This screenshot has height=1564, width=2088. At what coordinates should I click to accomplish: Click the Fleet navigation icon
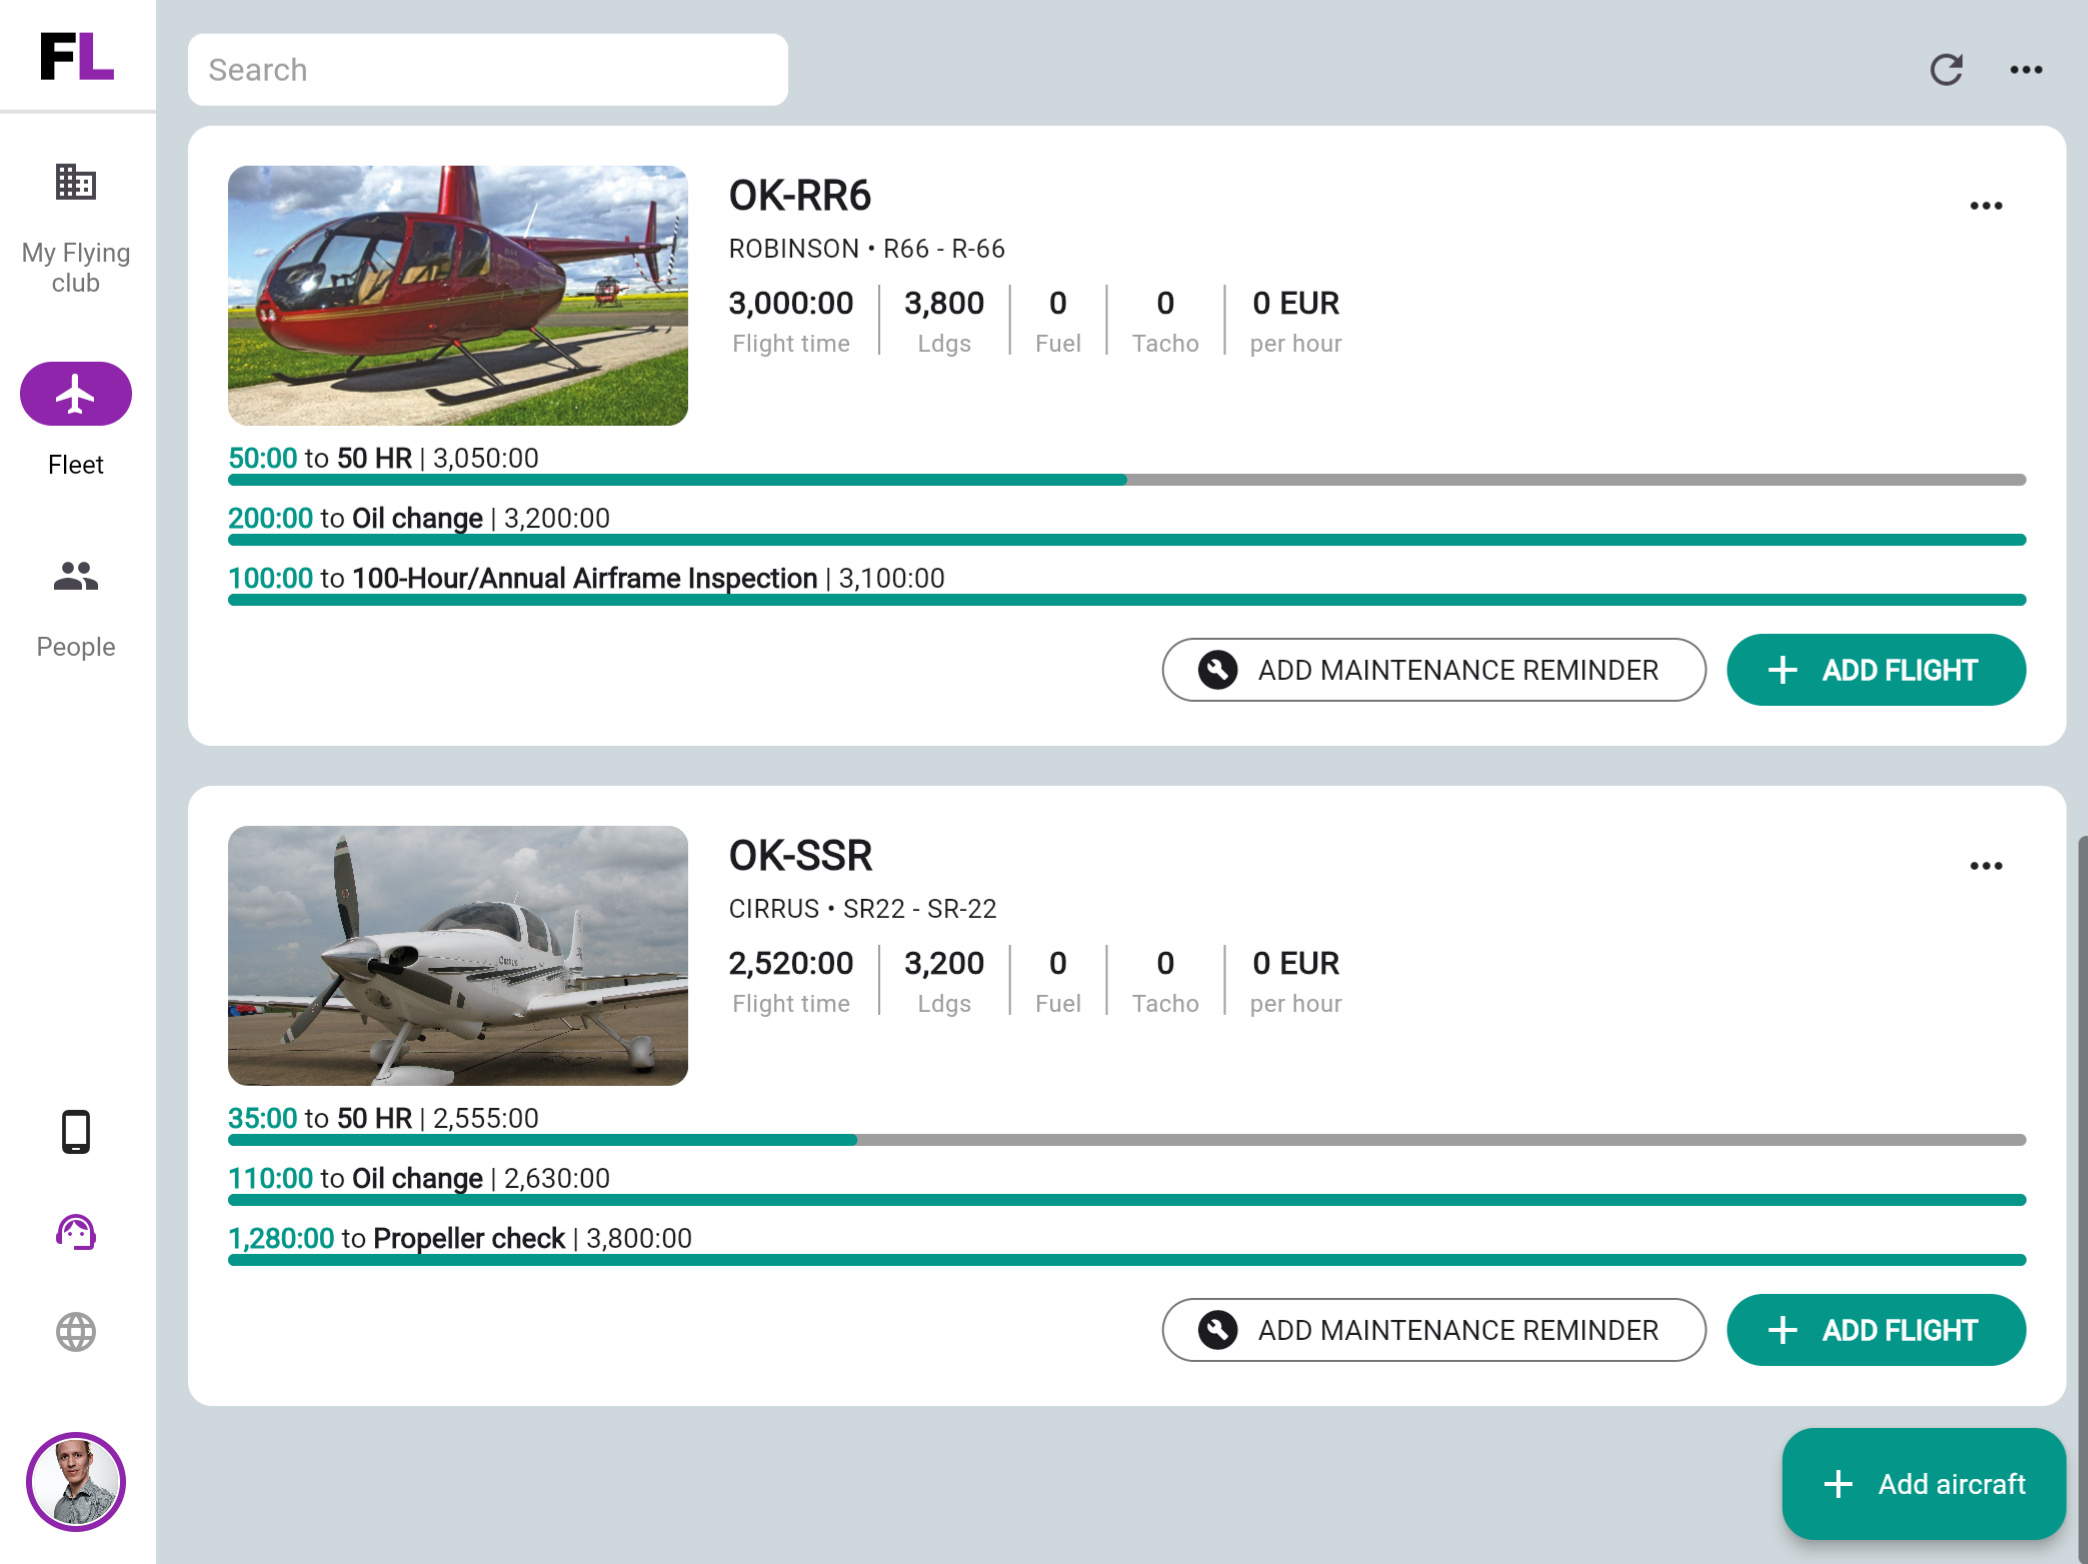(76, 394)
